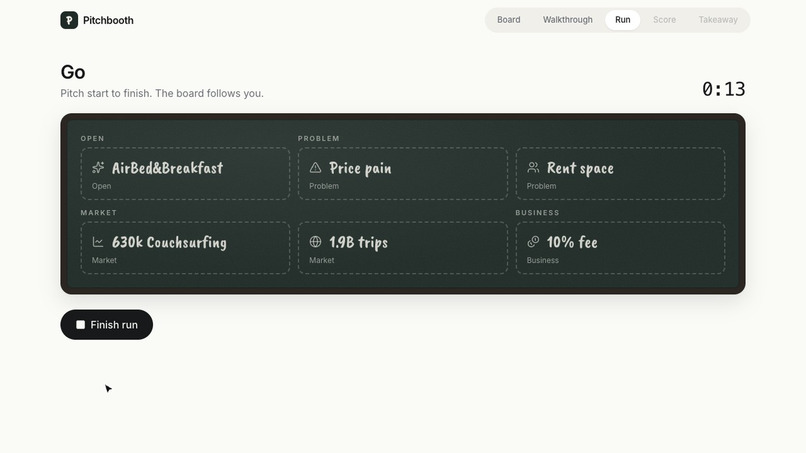
Task: Select the 630k Couchsurfing card title
Action: pyautogui.click(x=169, y=242)
